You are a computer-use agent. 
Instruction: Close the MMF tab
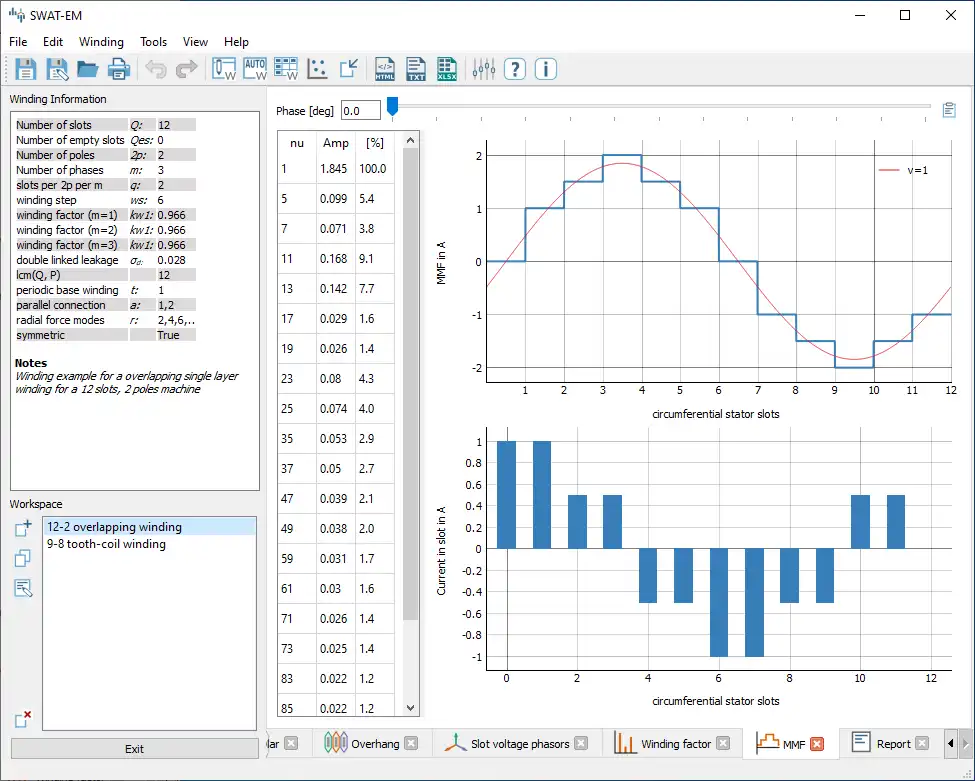point(817,744)
